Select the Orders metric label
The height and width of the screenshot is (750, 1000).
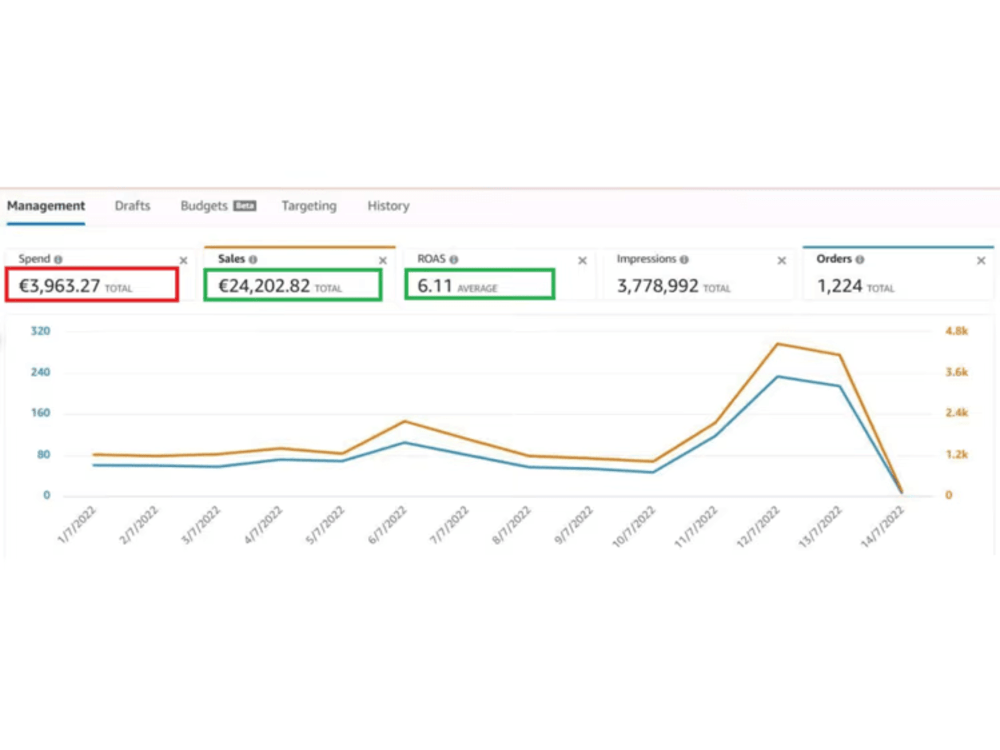click(x=834, y=259)
